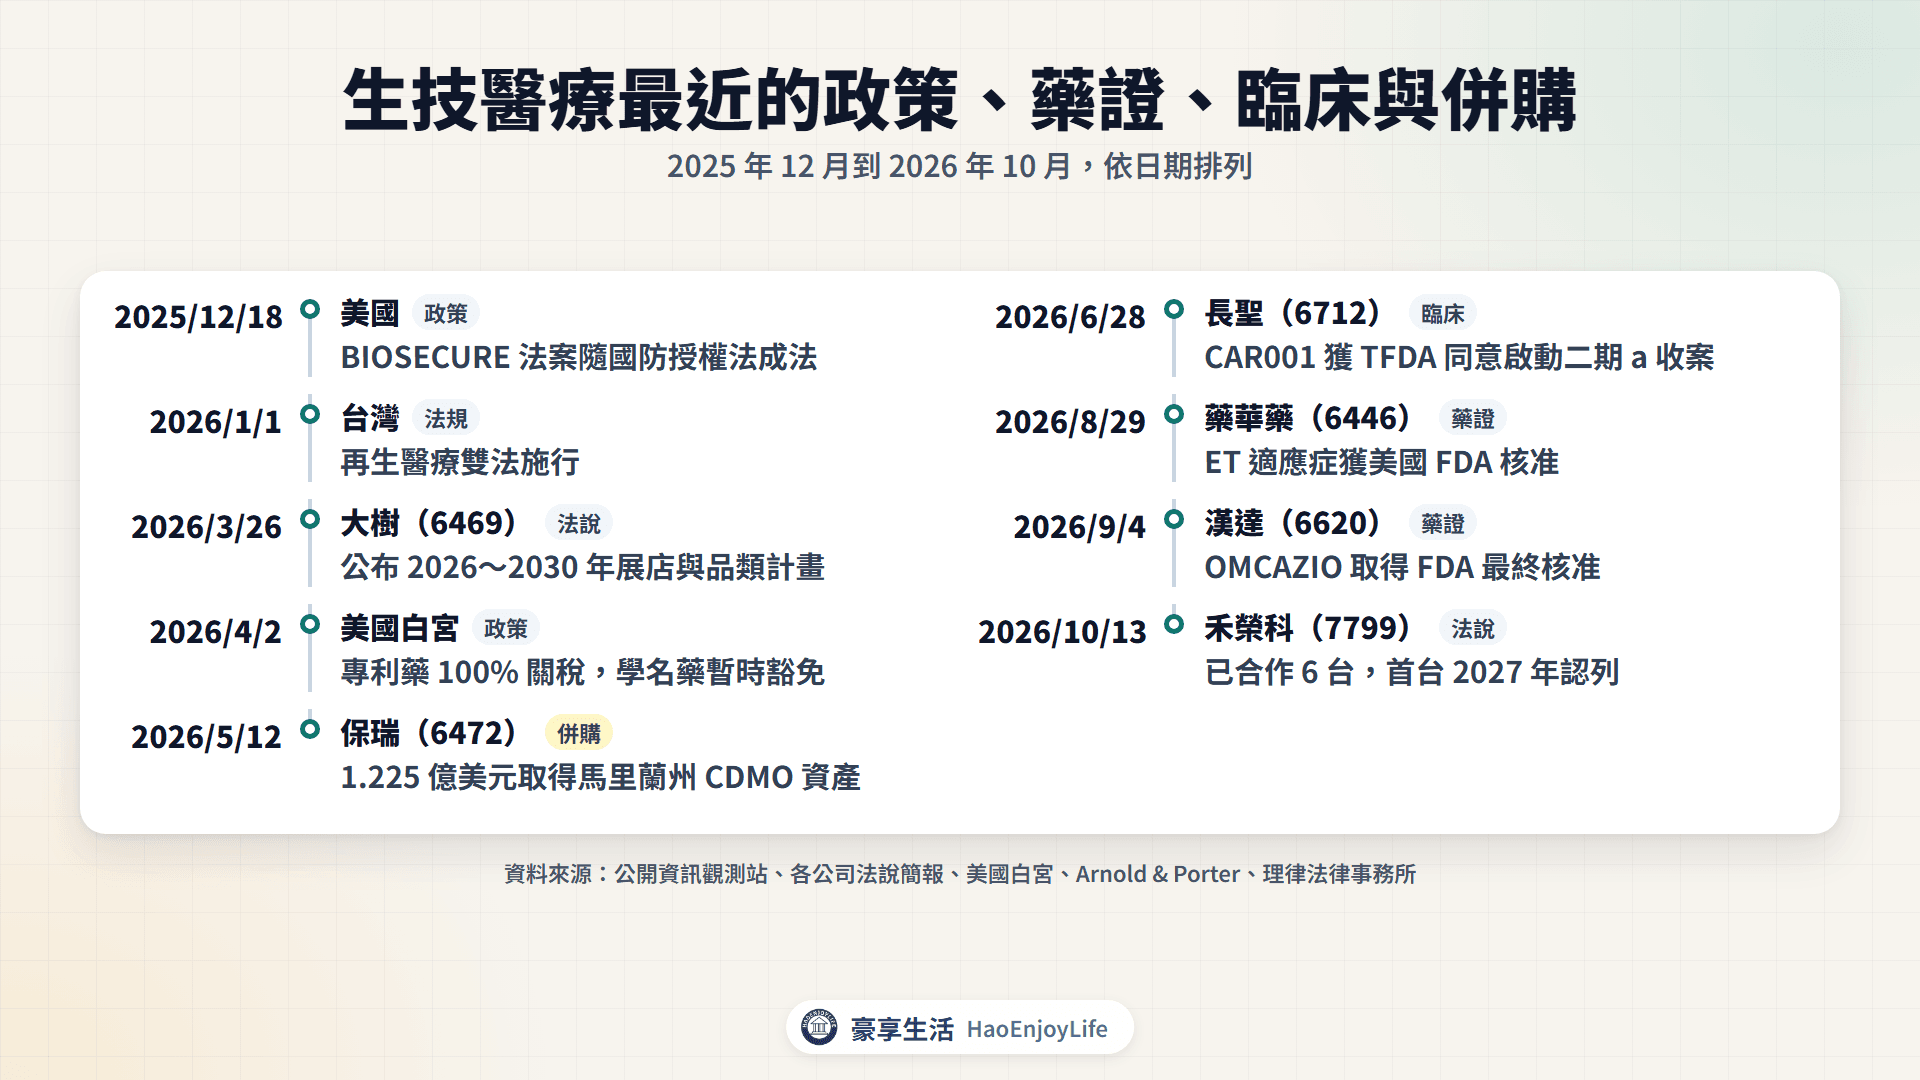Click the 藥證 tag beside 藥華藥（6446）
Screen dimensions: 1920x1080
coord(1473,419)
